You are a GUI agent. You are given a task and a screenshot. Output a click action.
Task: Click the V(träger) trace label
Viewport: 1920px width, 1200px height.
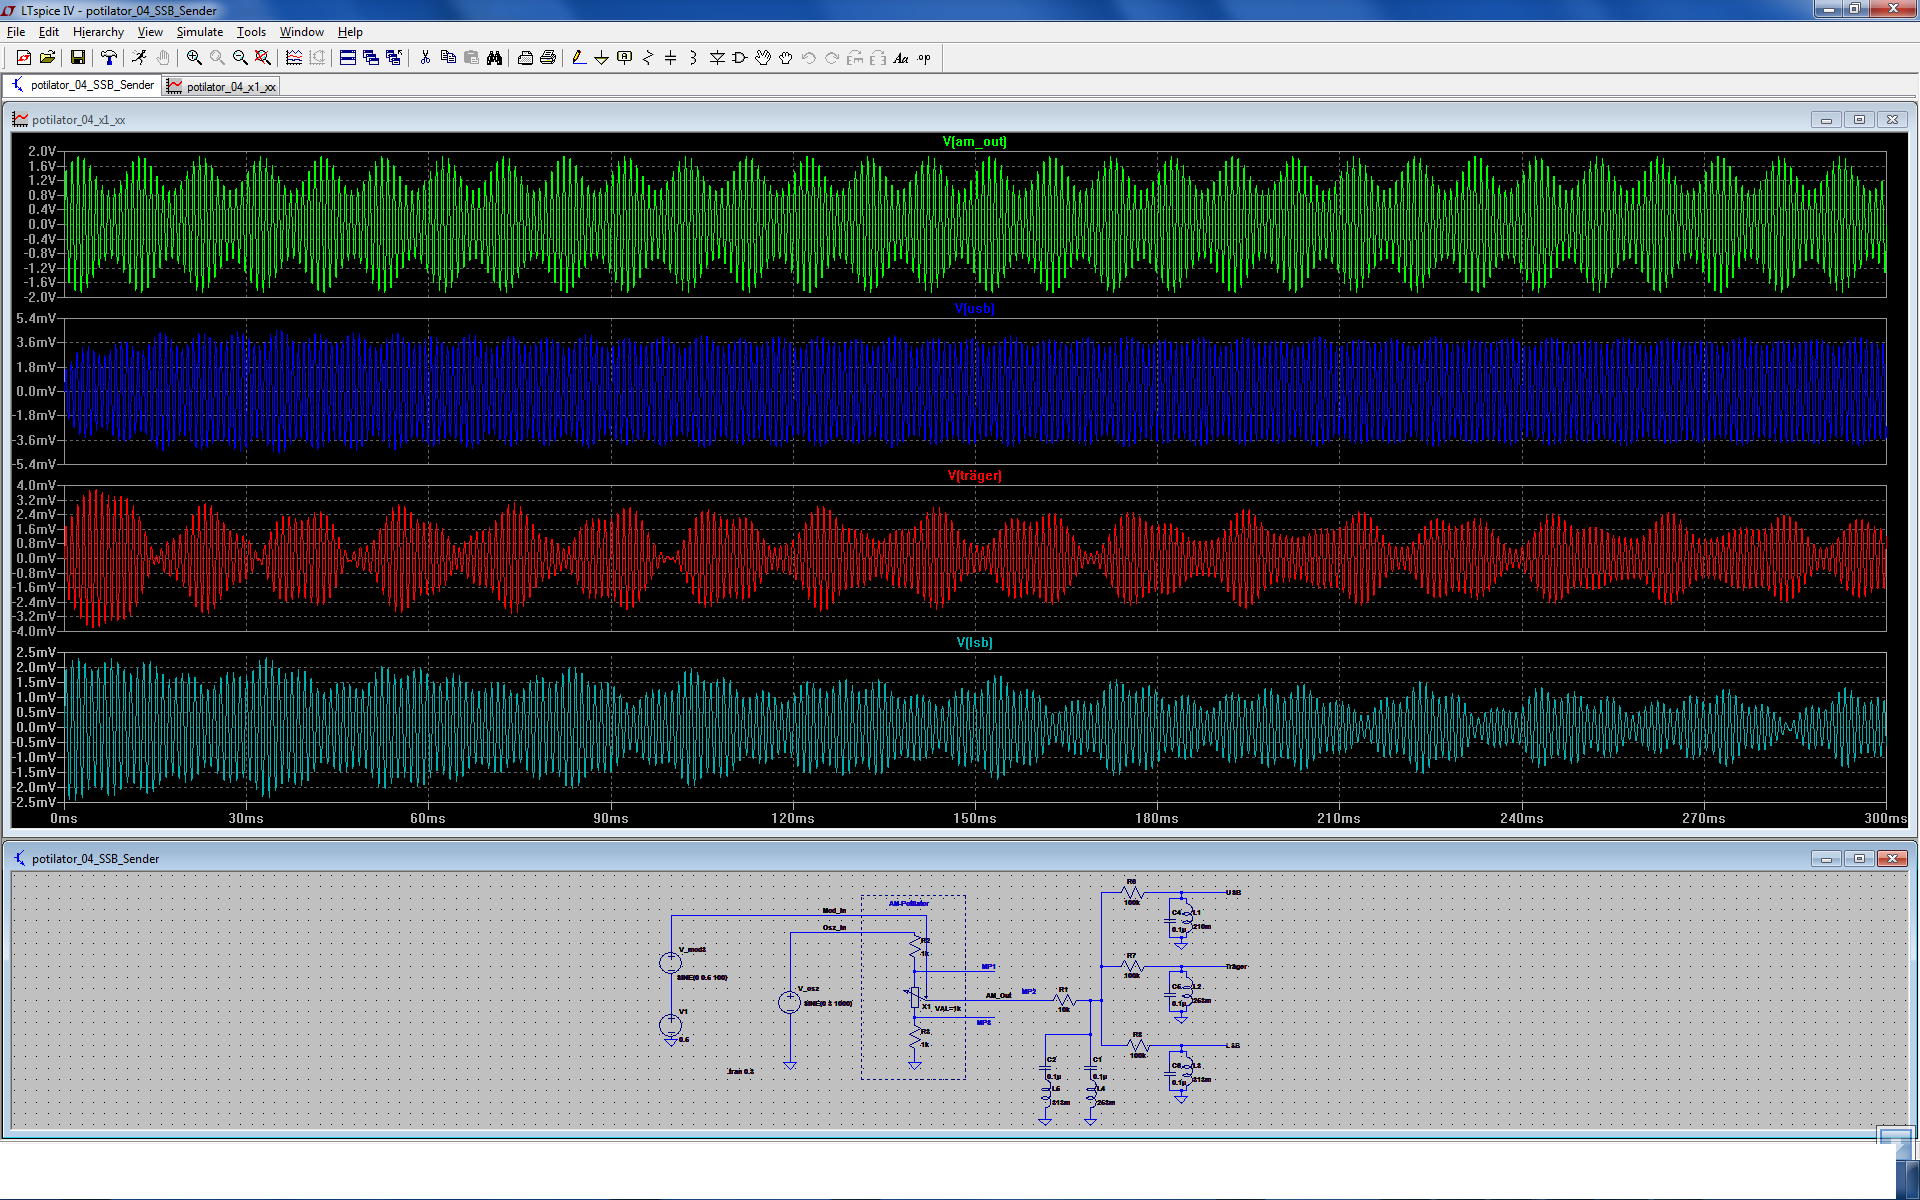click(x=974, y=475)
